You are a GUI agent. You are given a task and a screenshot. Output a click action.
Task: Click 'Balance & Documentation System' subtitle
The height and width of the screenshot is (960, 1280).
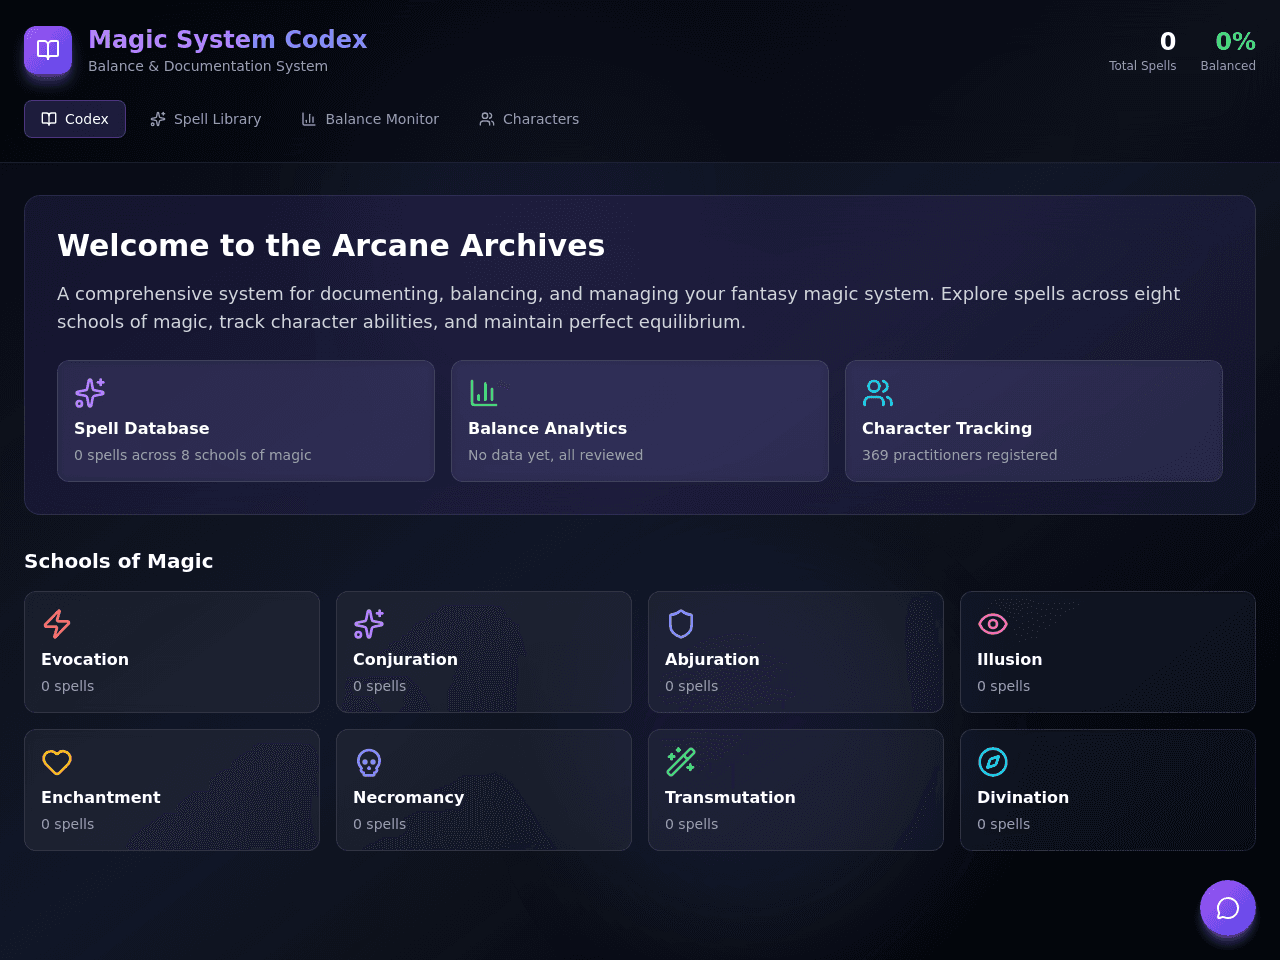208,66
